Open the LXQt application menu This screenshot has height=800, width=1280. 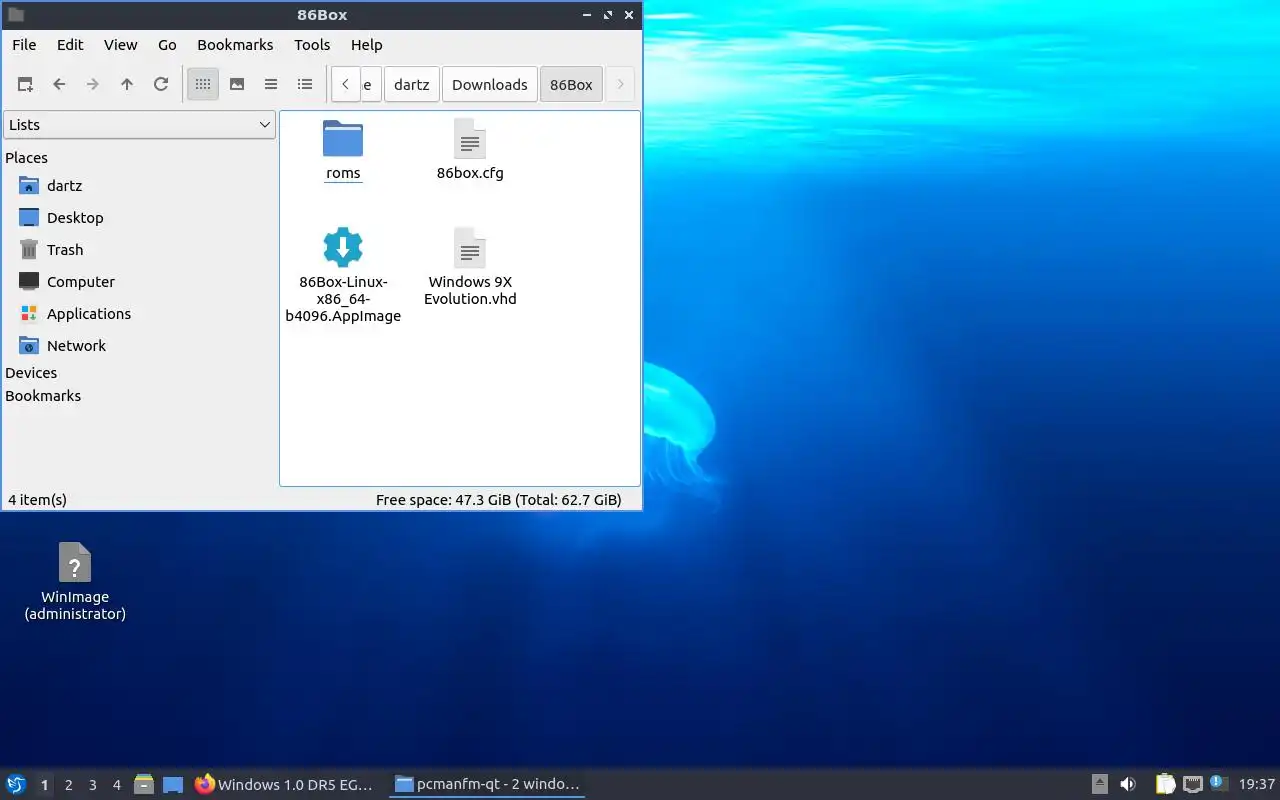[x=16, y=785]
